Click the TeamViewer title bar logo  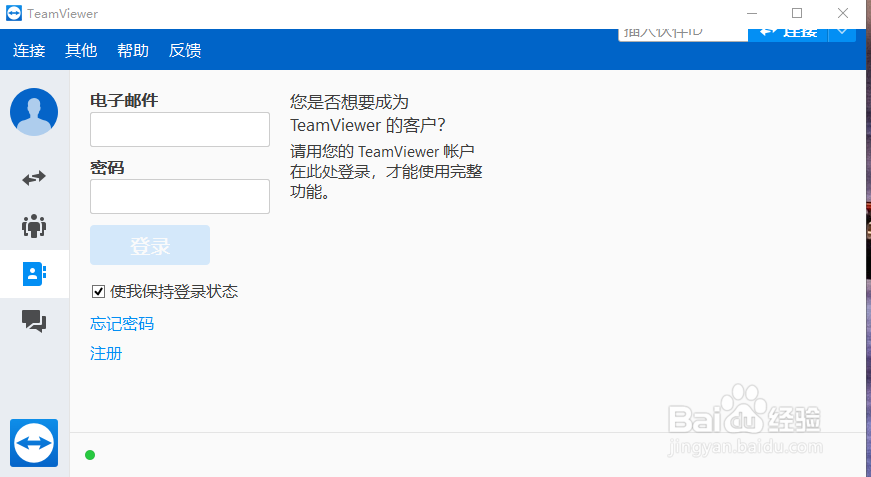(14, 13)
